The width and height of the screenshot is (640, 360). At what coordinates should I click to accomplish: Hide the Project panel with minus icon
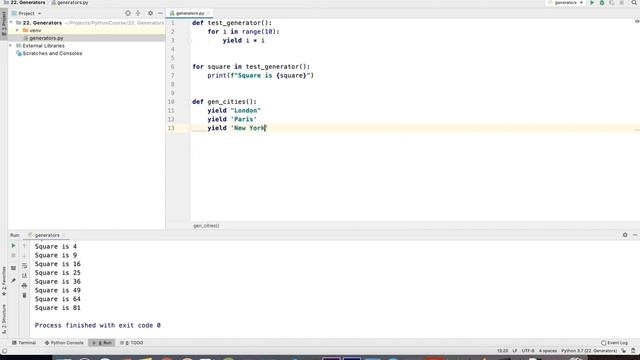pyautogui.click(x=160, y=13)
